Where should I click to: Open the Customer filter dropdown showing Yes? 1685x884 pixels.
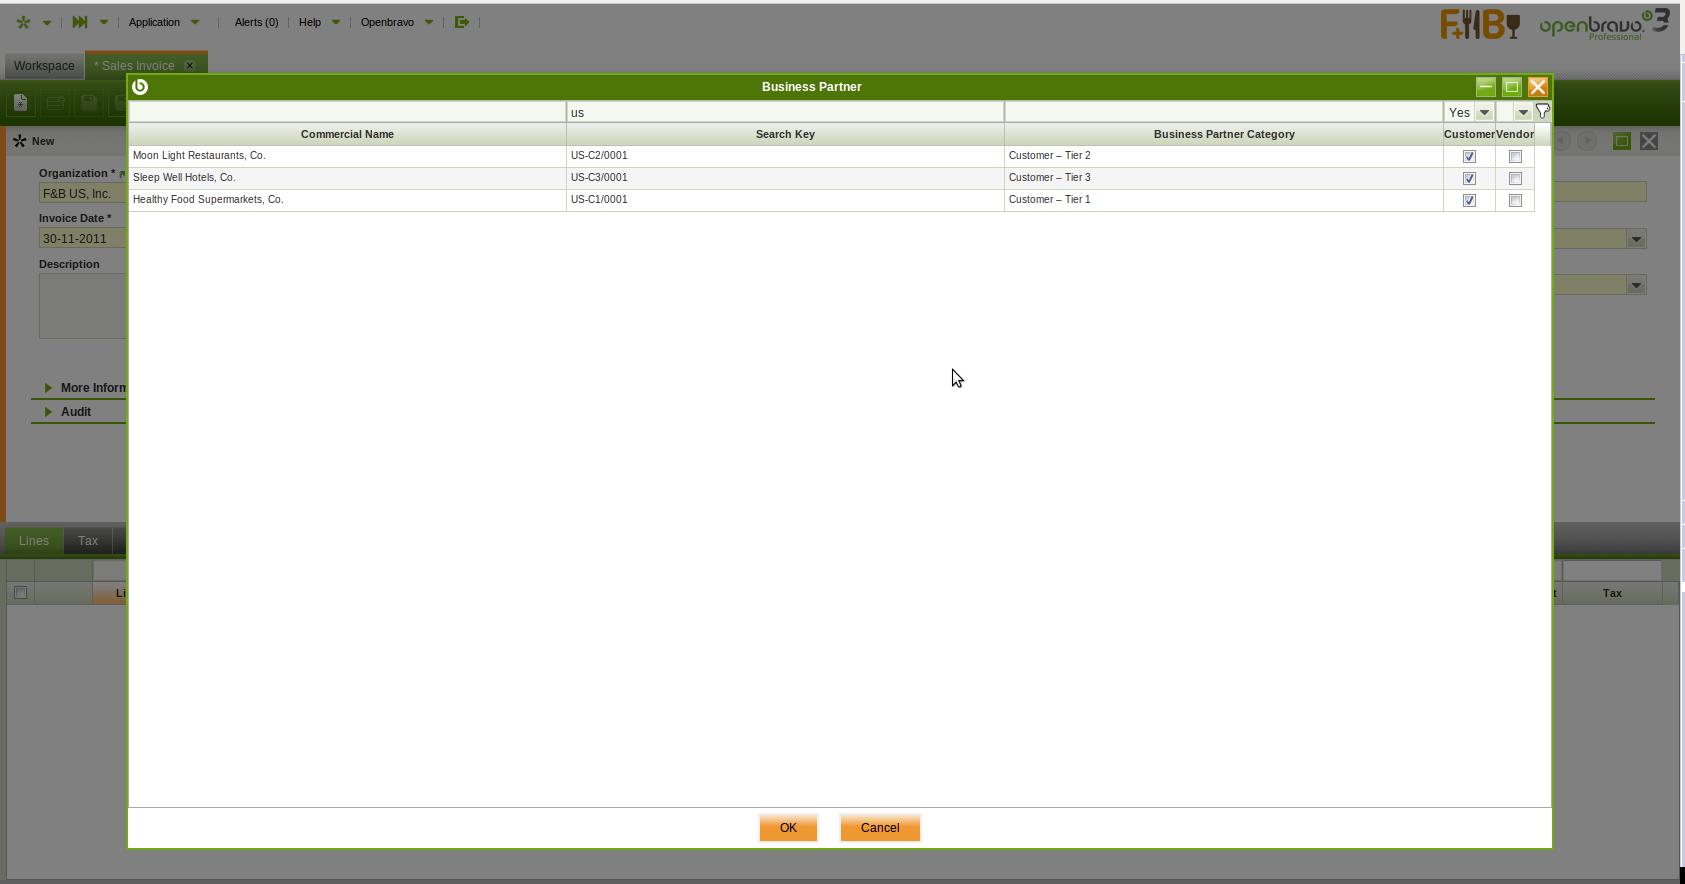pyautogui.click(x=1485, y=113)
